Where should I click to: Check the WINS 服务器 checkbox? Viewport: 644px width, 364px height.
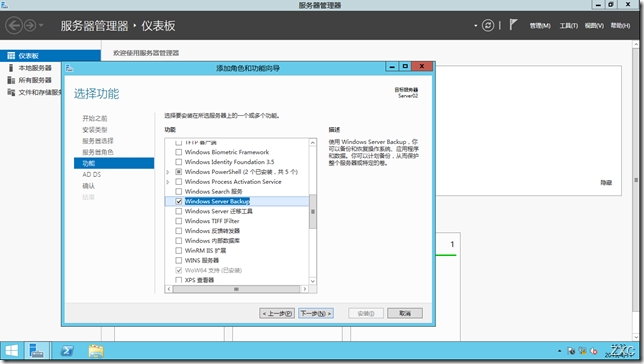[x=178, y=260]
